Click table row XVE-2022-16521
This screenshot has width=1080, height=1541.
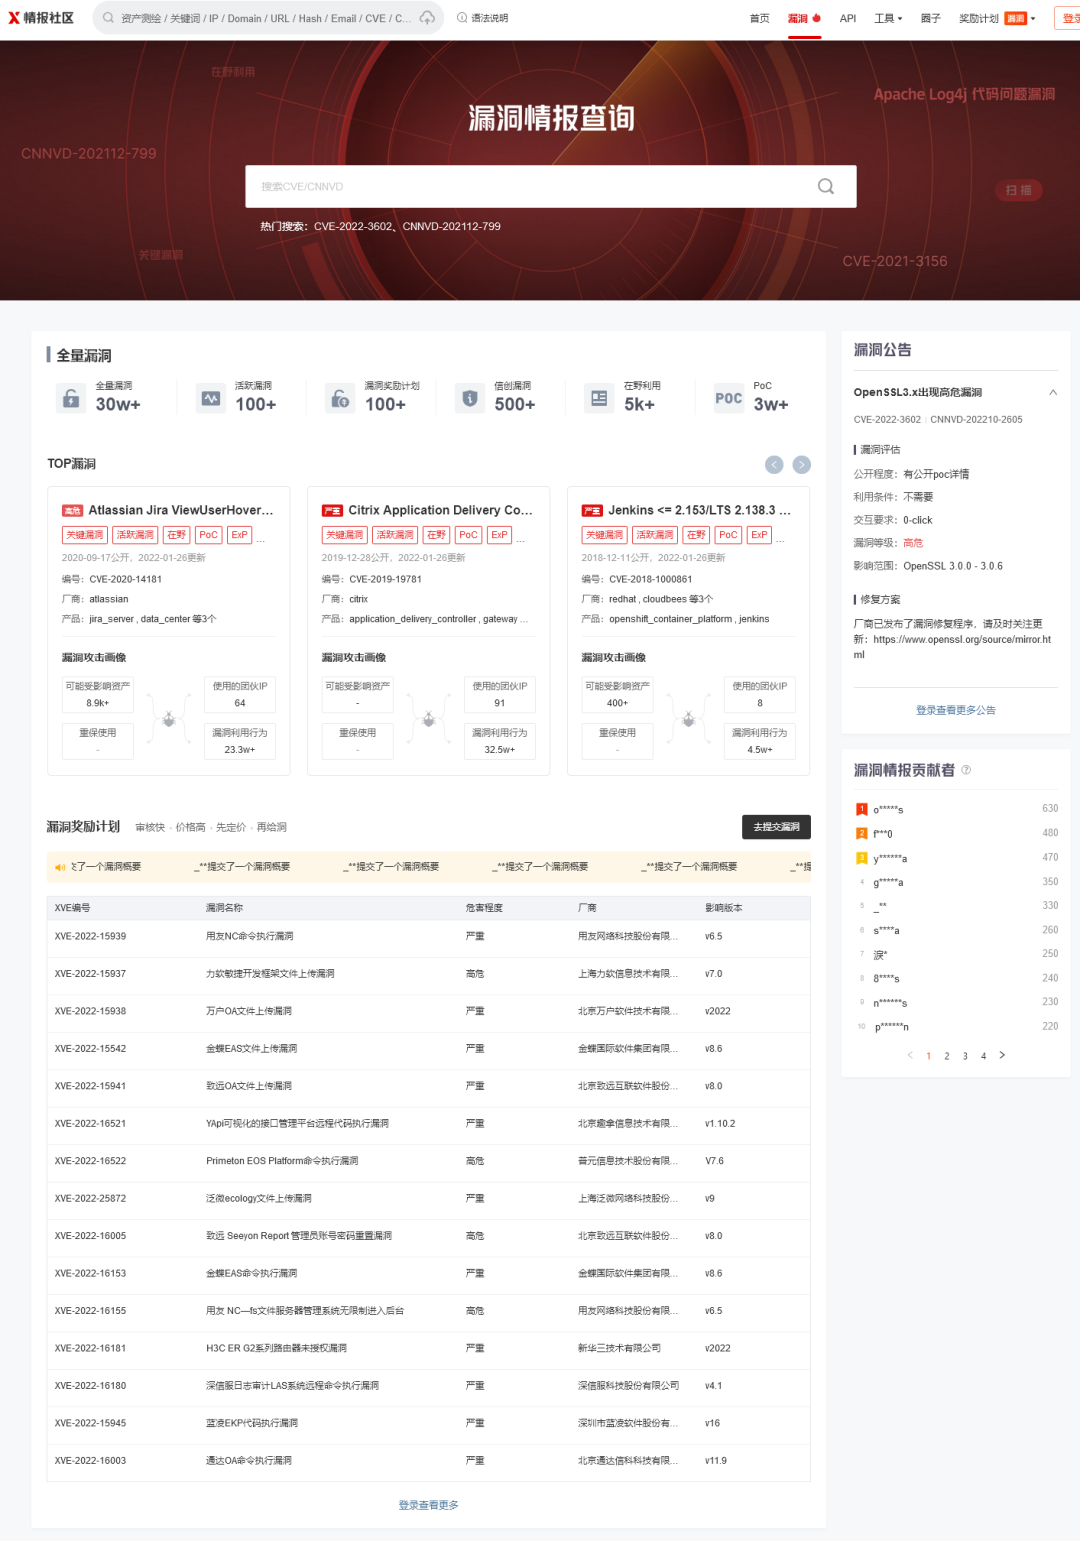428,1124
